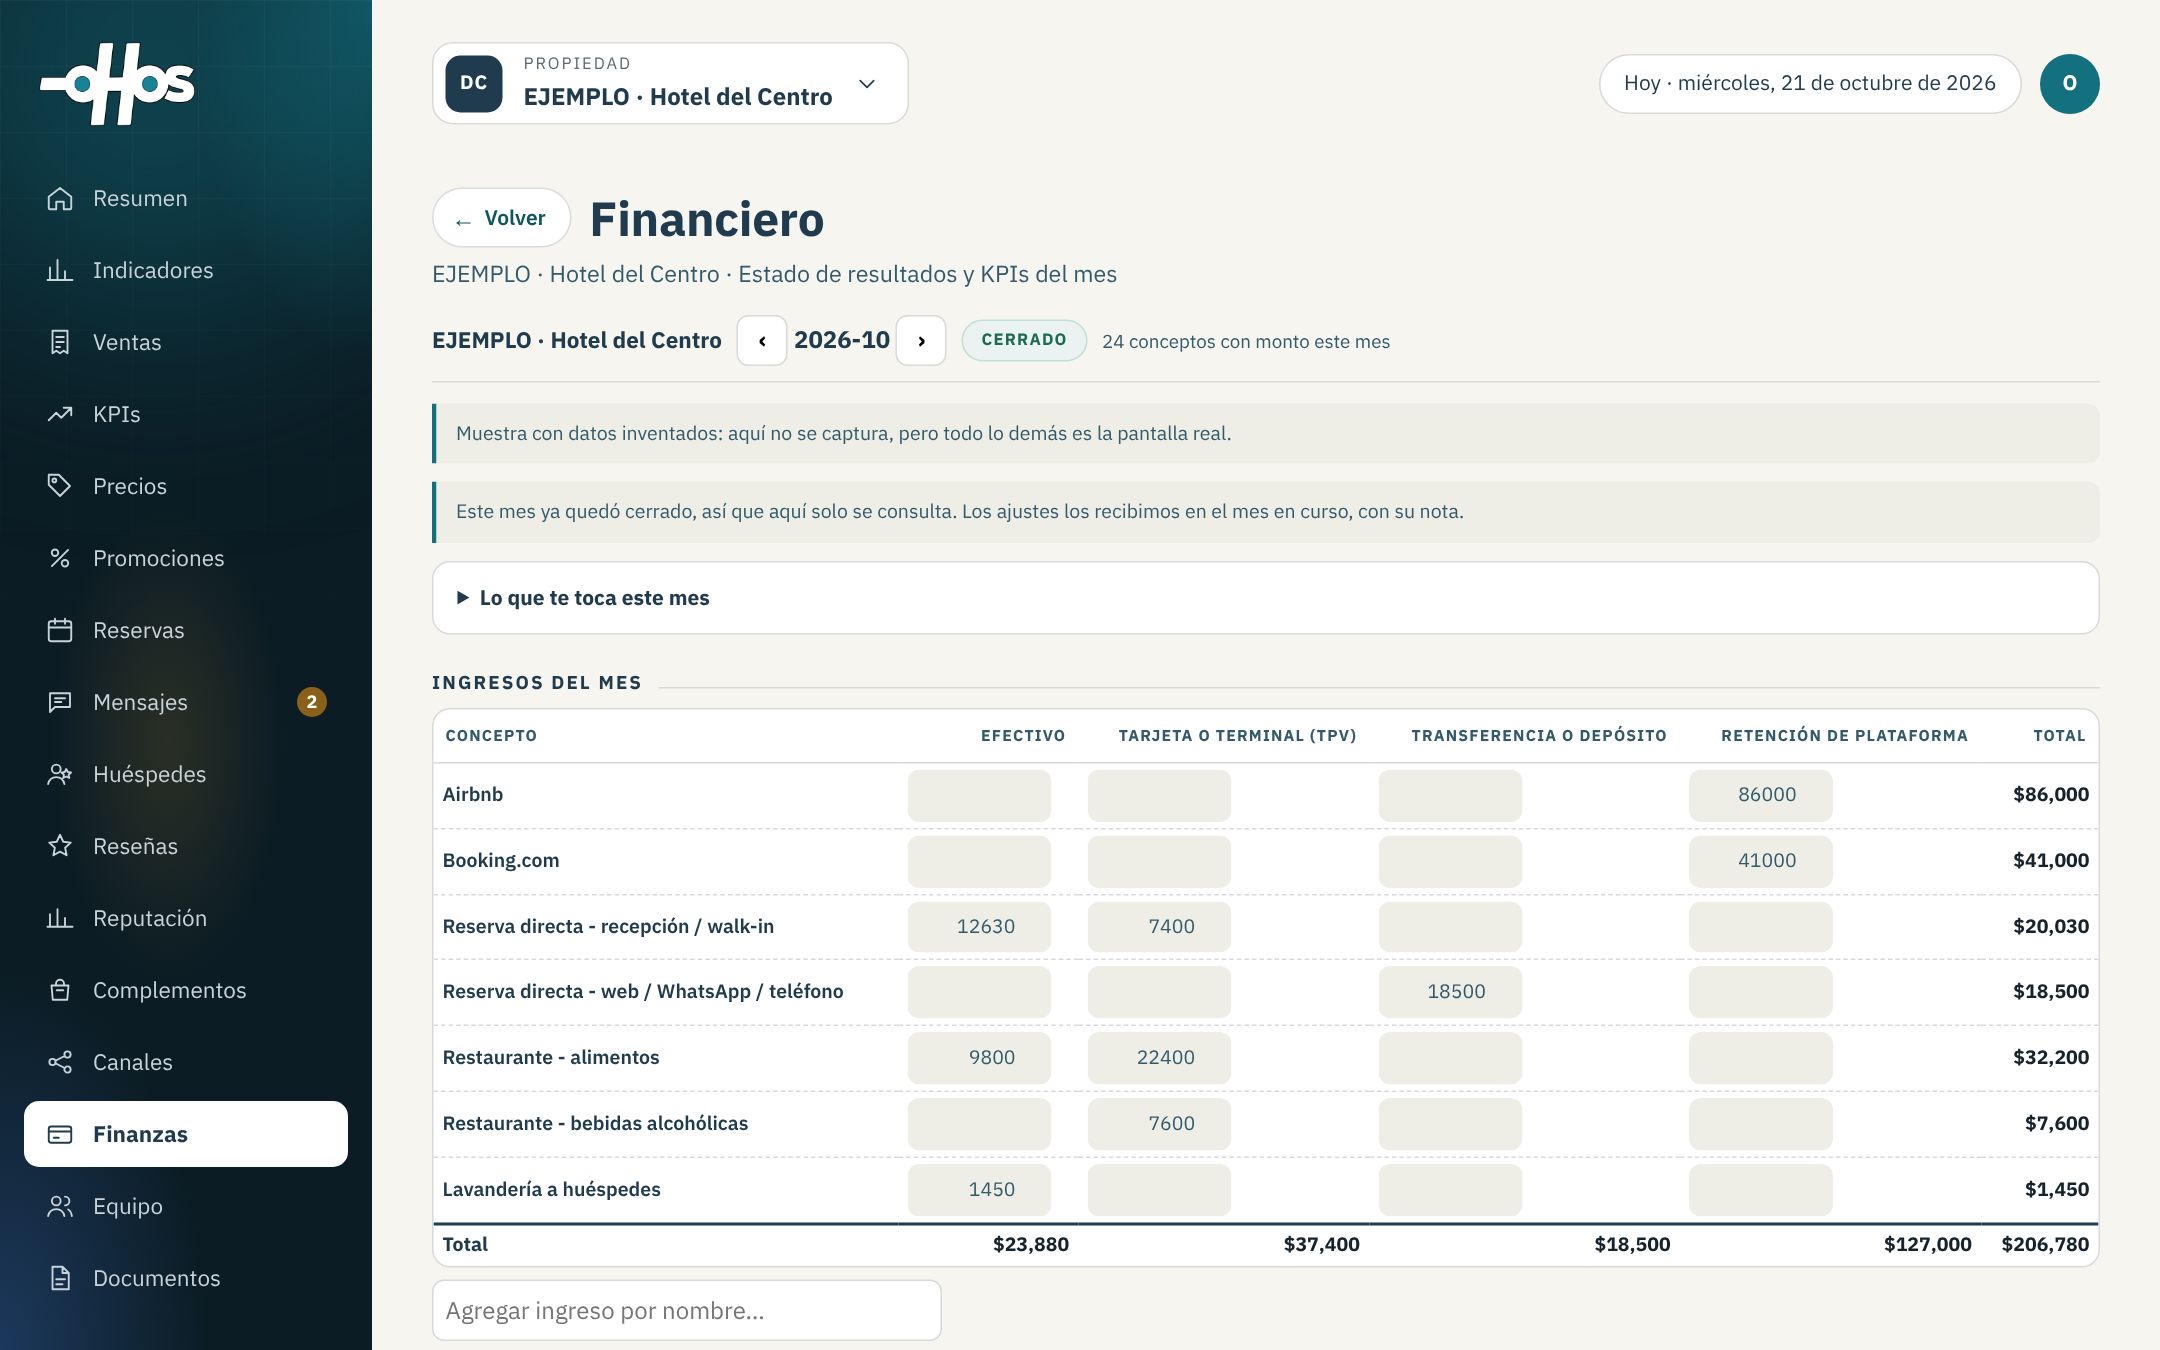Screen dimensions: 2160x1350
Task: Click the Precios tag icon
Action: (x=60, y=486)
